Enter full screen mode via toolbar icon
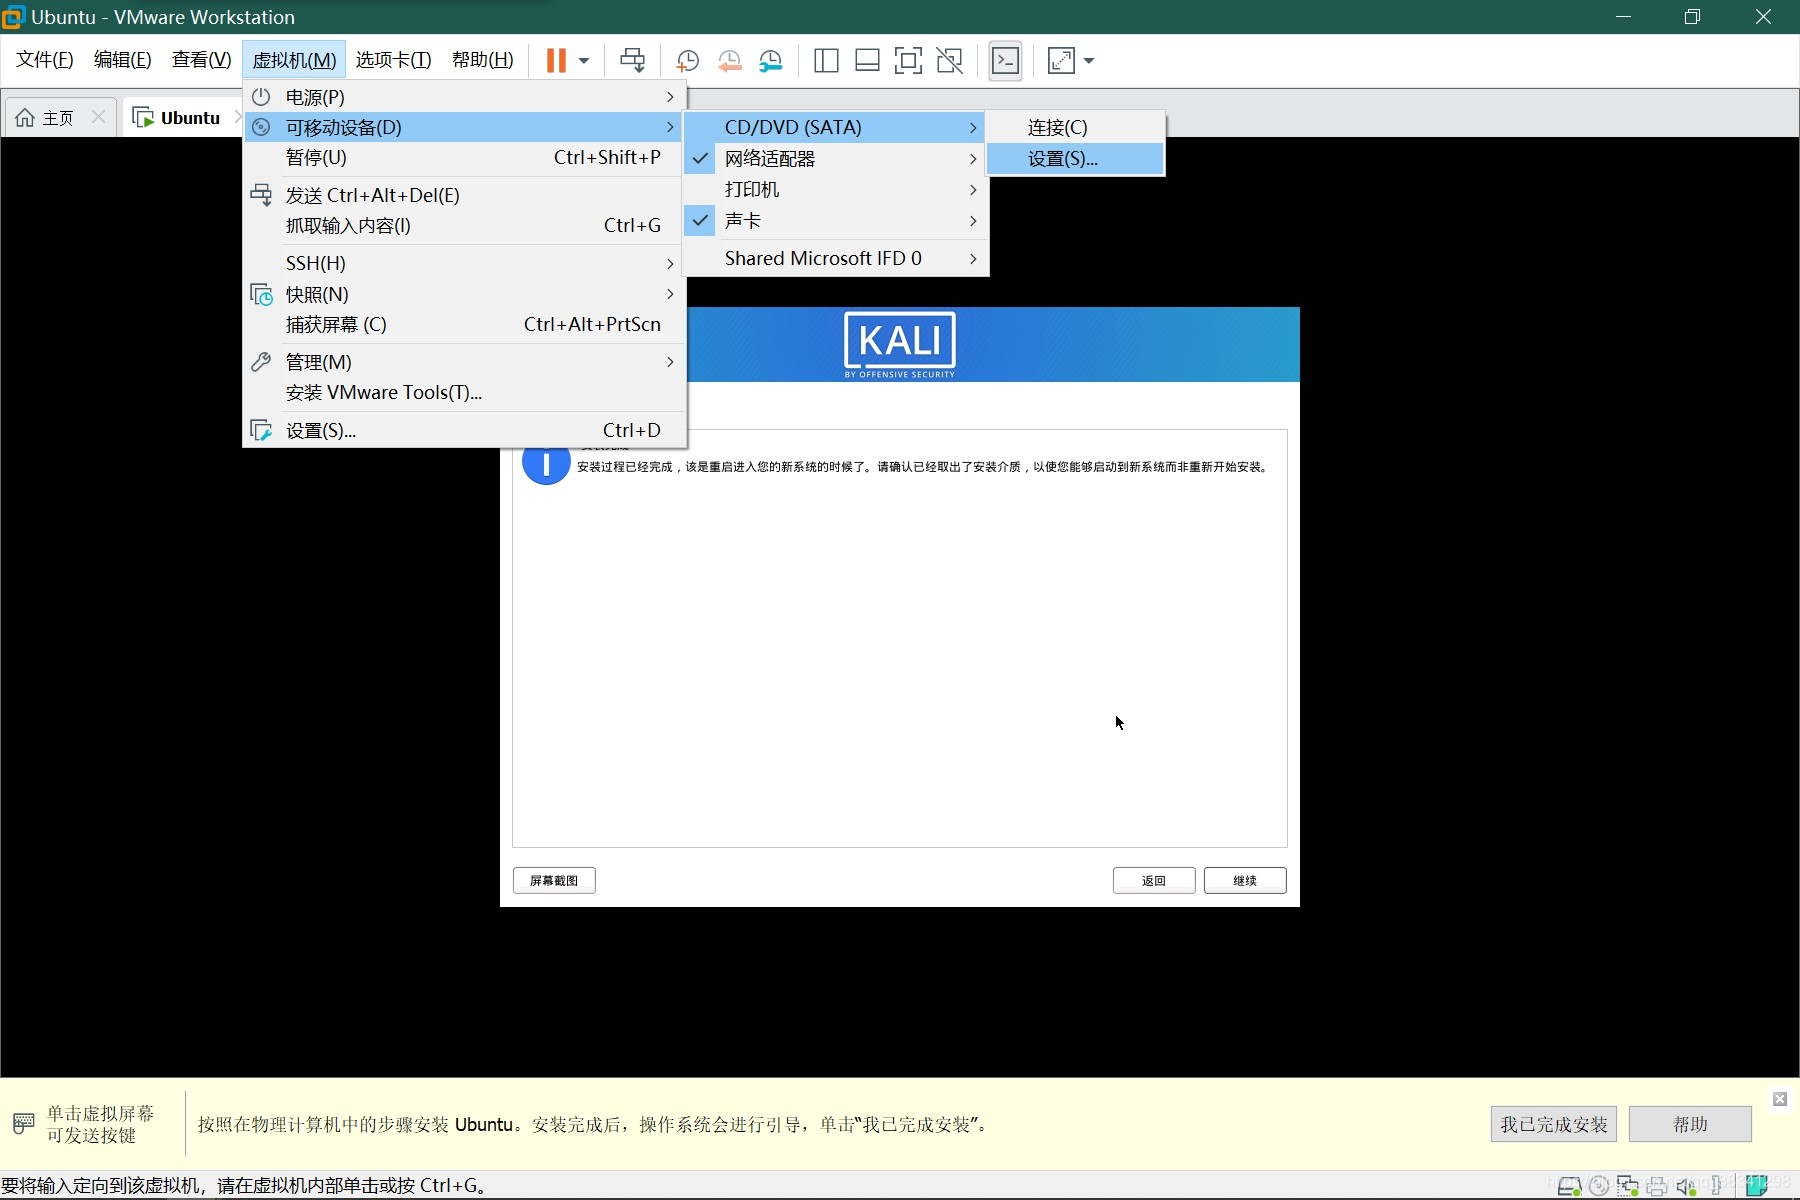The height and width of the screenshot is (1200, 1800). [x=908, y=61]
